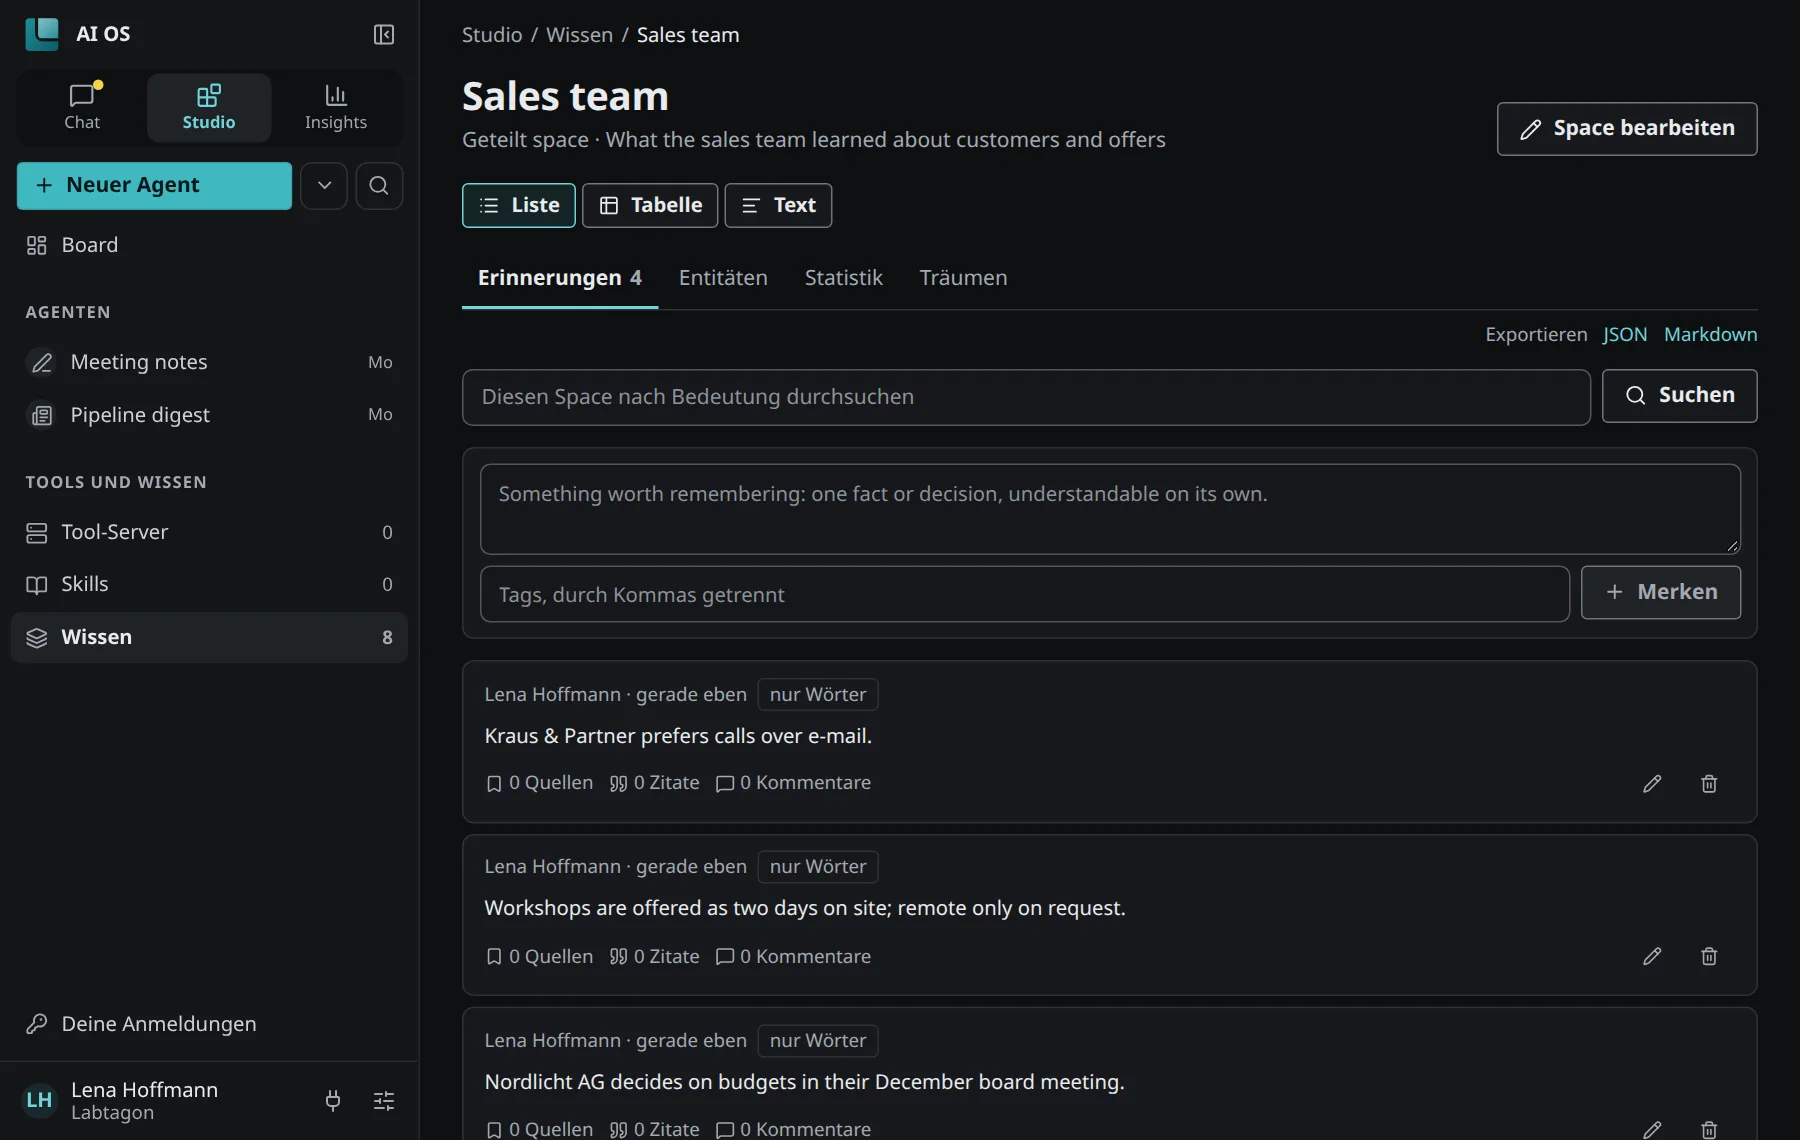Image resolution: width=1800 pixels, height=1140 pixels.
Task: Open the Pipeline digest agent
Action: [x=209, y=415]
